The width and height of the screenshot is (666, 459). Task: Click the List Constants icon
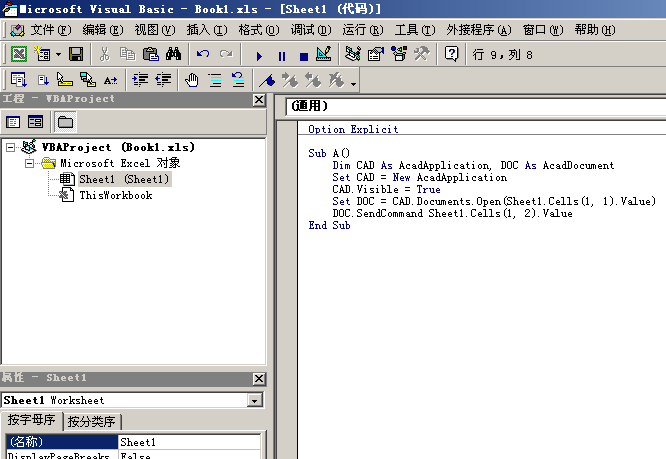[x=42, y=79]
